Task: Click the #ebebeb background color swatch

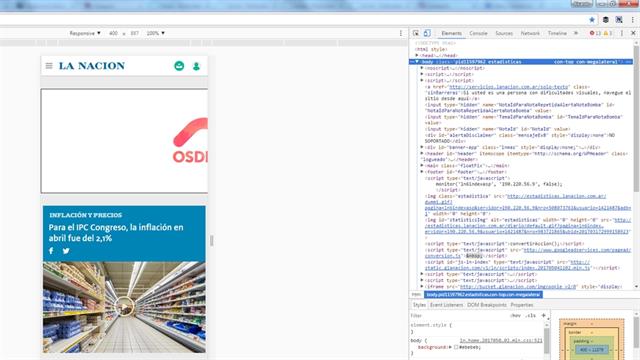Action: [456, 347]
